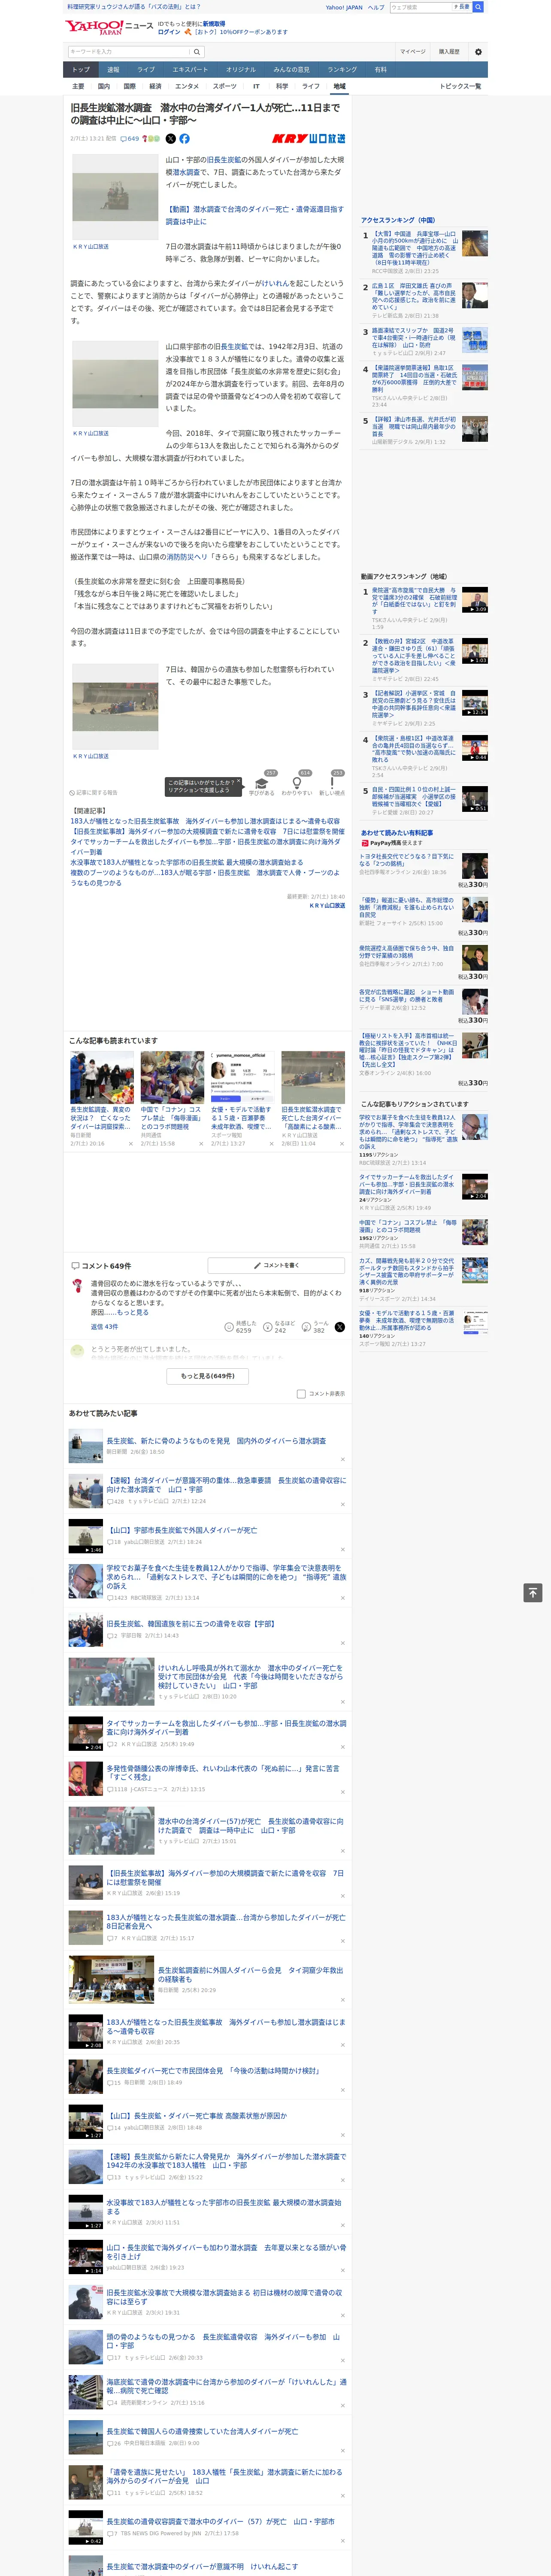Share the article on Facebook

184,139
